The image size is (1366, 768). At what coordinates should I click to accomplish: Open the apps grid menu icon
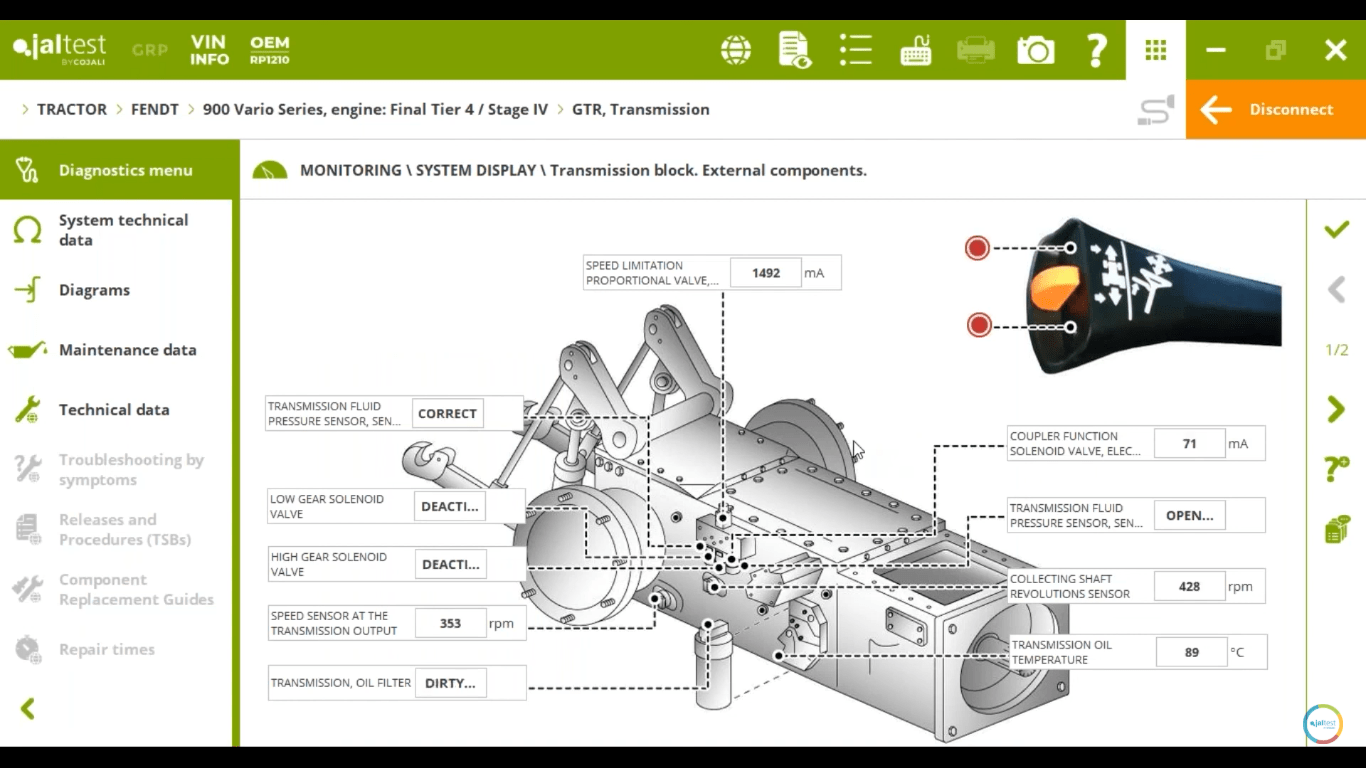click(x=1156, y=50)
